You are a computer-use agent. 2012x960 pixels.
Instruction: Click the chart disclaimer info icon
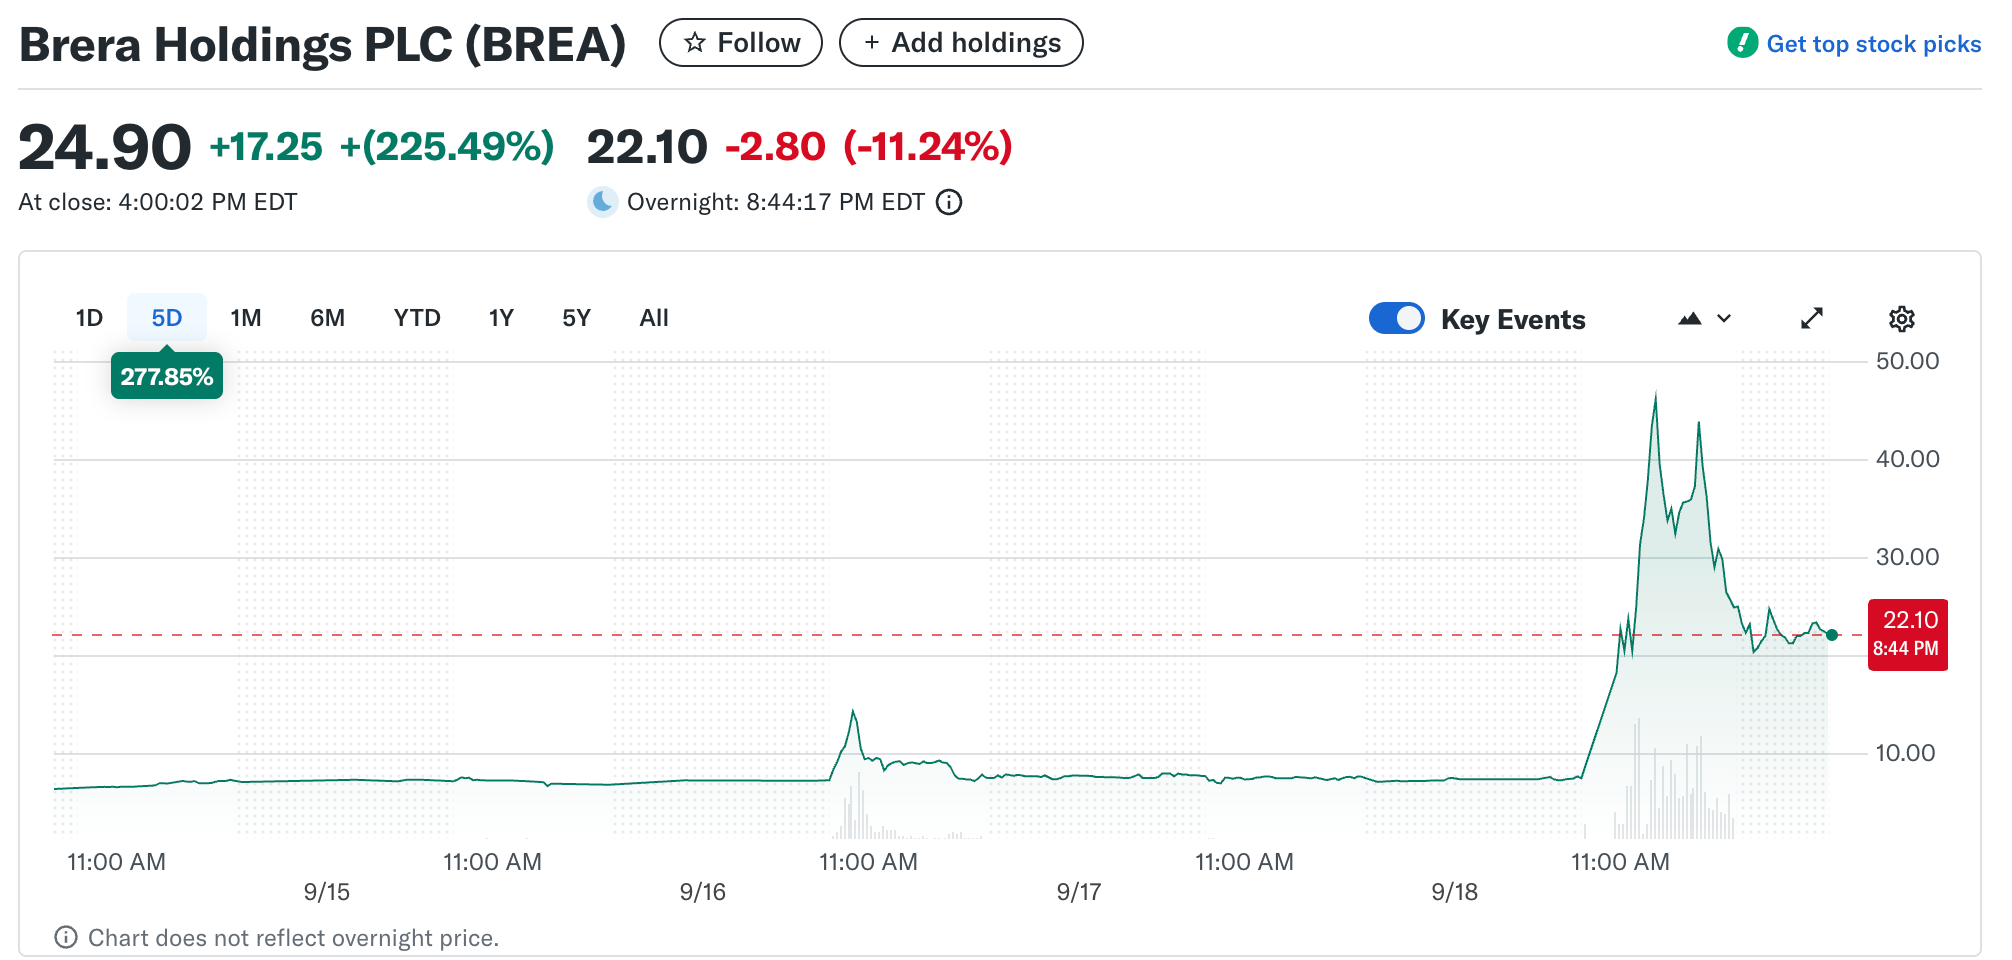pos(66,937)
